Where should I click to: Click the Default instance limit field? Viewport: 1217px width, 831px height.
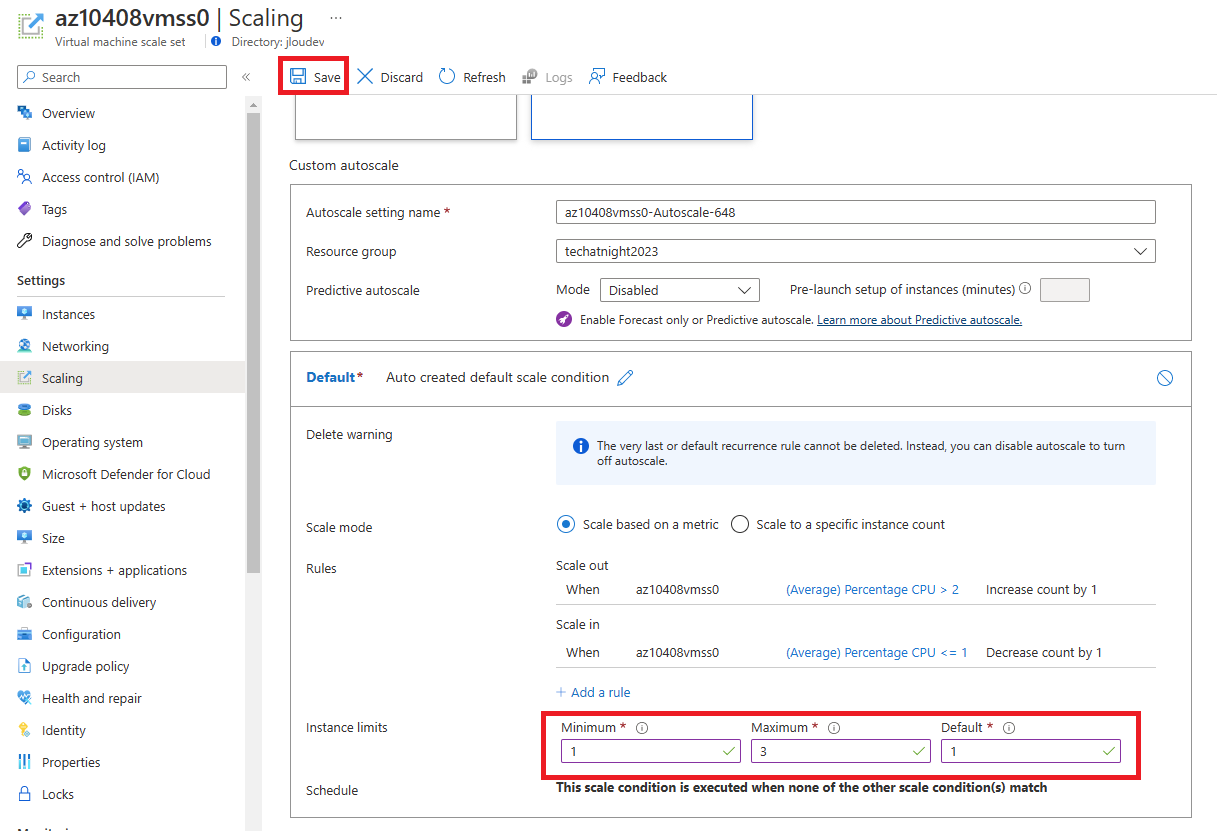point(1030,751)
